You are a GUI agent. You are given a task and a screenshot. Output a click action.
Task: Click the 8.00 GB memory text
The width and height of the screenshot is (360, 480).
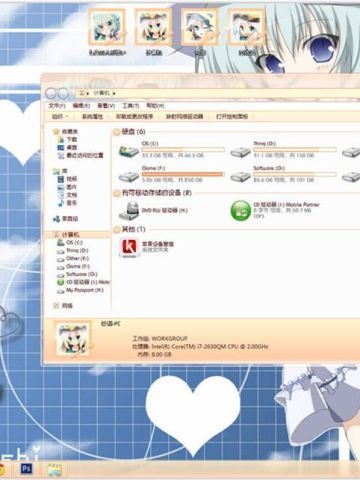click(x=161, y=355)
